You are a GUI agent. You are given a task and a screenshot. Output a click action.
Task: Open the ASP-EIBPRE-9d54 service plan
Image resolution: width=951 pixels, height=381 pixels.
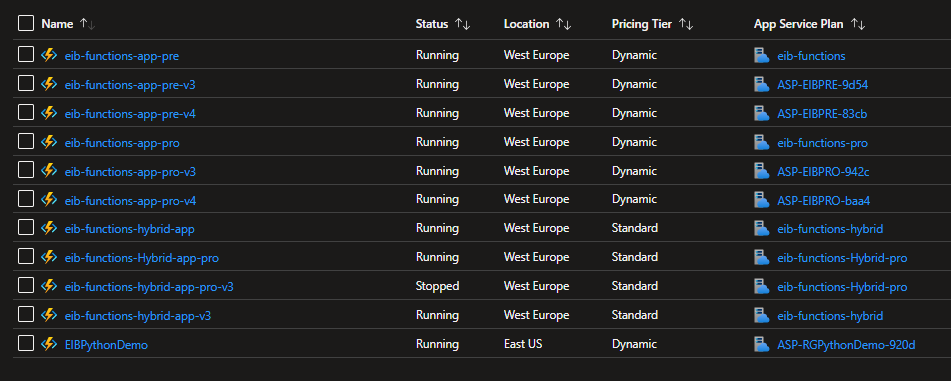pyautogui.click(x=822, y=85)
